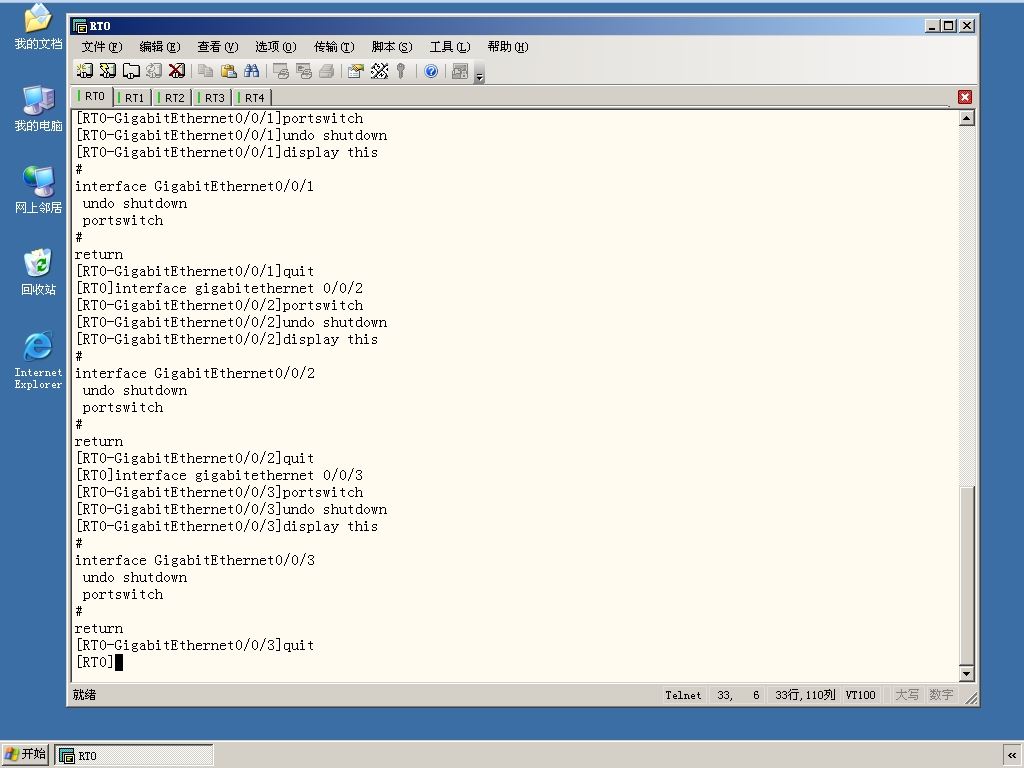Image resolution: width=1024 pixels, height=768 pixels.
Task: Click the terminal scrollbar down arrow
Action: tap(967, 673)
